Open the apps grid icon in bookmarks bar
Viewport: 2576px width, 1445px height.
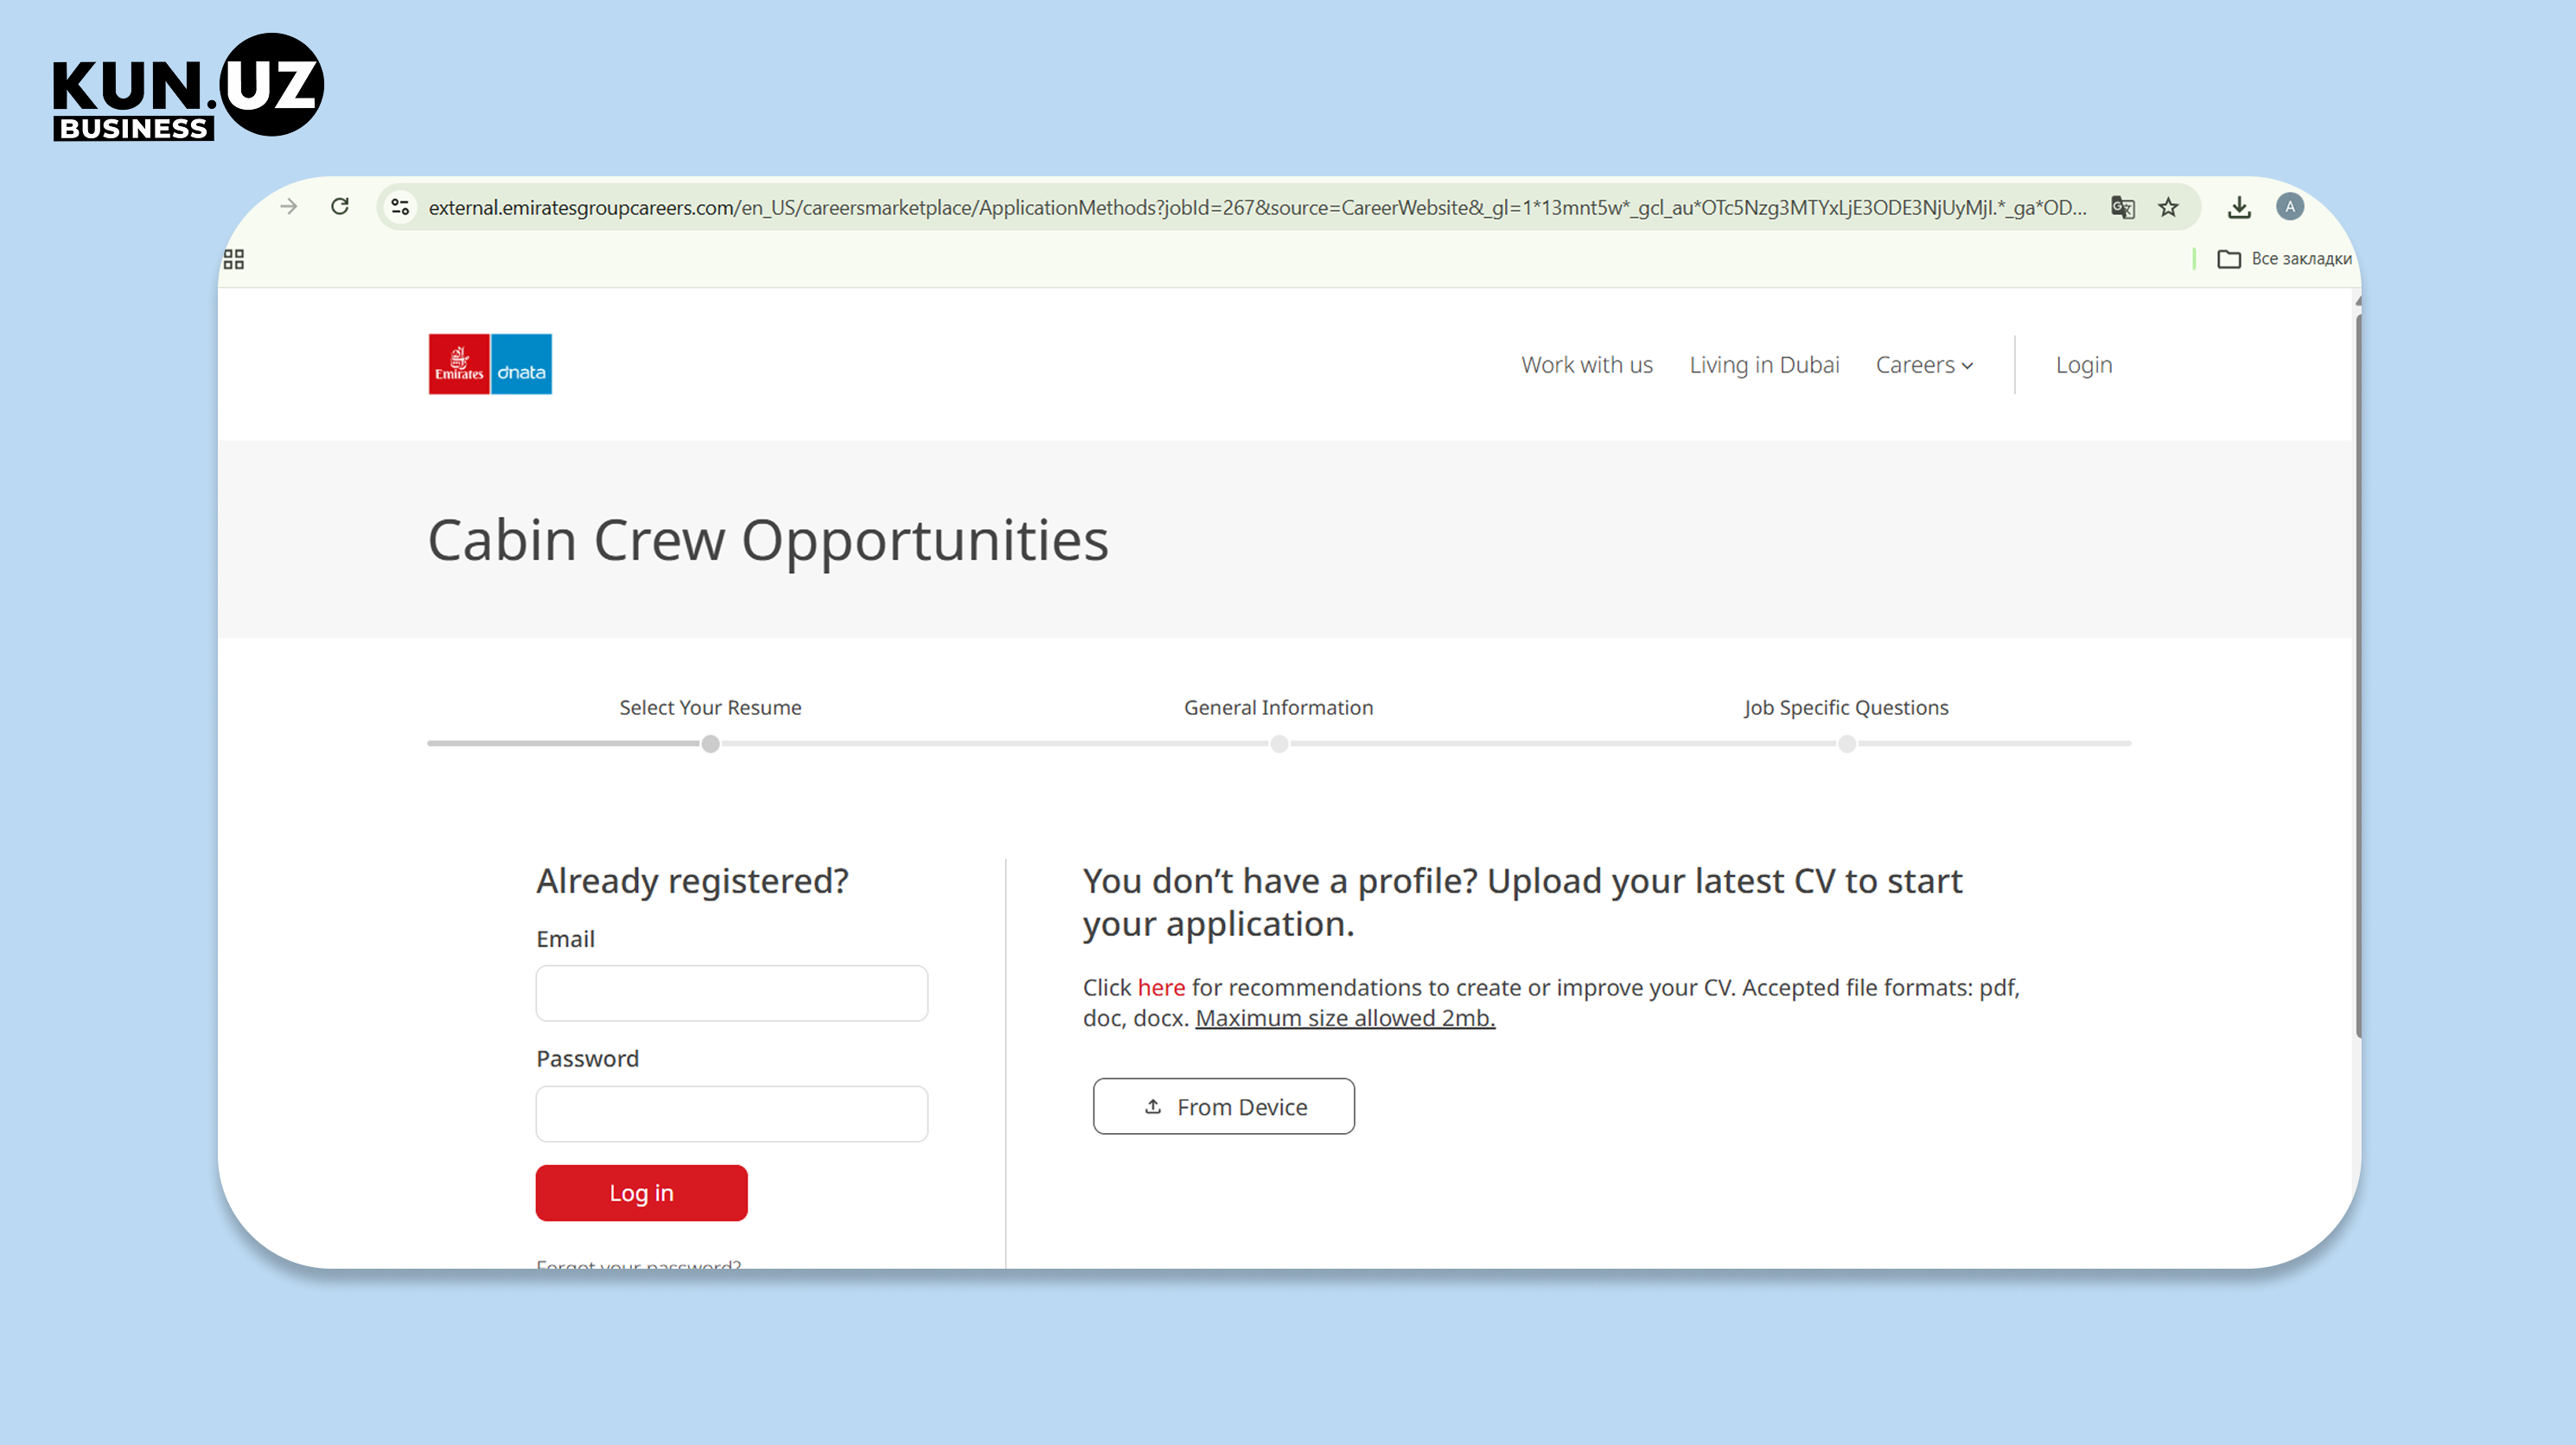pyautogui.click(x=234, y=259)
